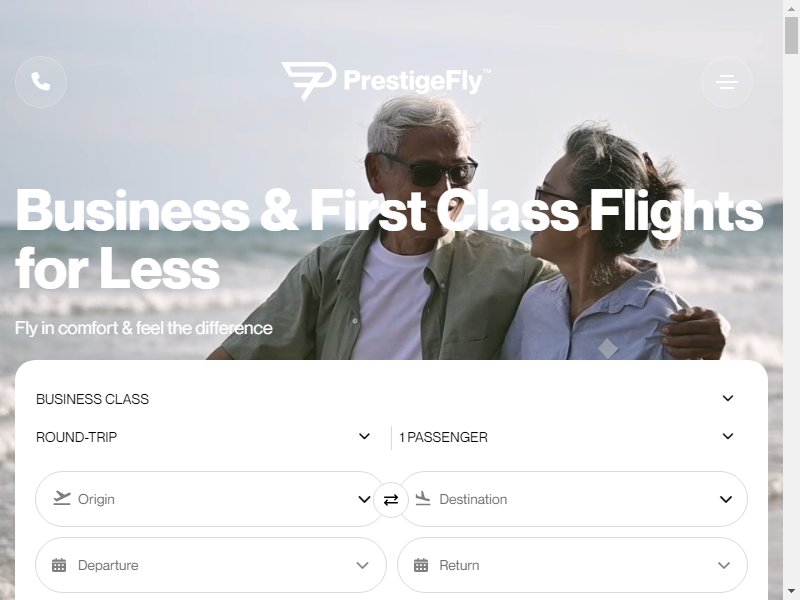Click the takeoff plane icon in Origin
The width and height of the screenshot is (800, 600).
62,498
